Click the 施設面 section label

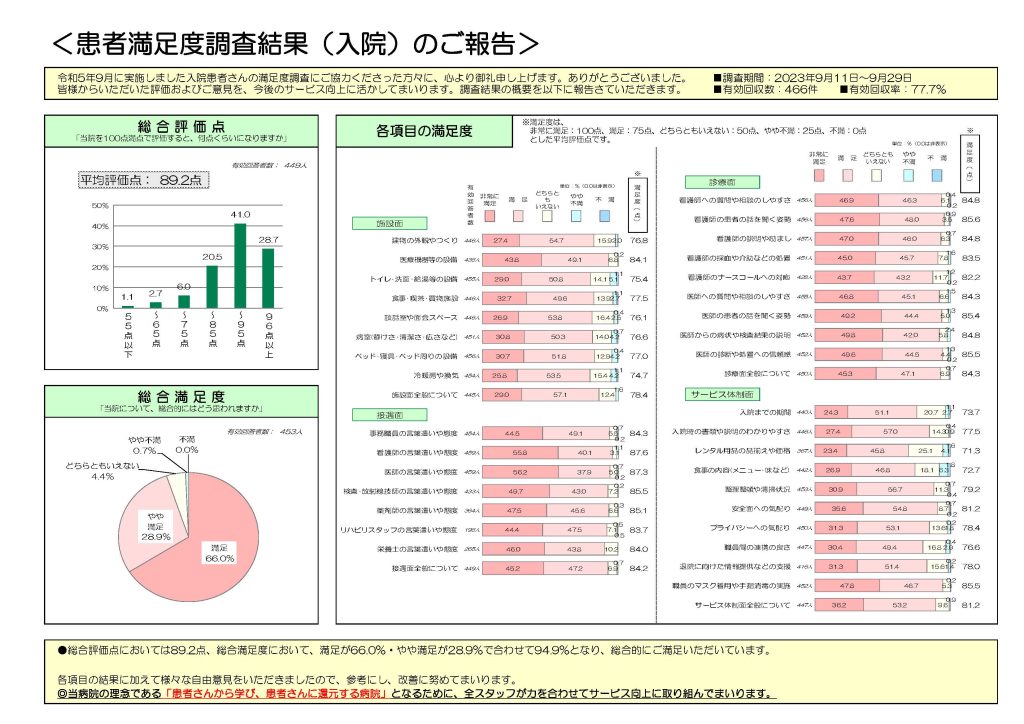point(390,223)
